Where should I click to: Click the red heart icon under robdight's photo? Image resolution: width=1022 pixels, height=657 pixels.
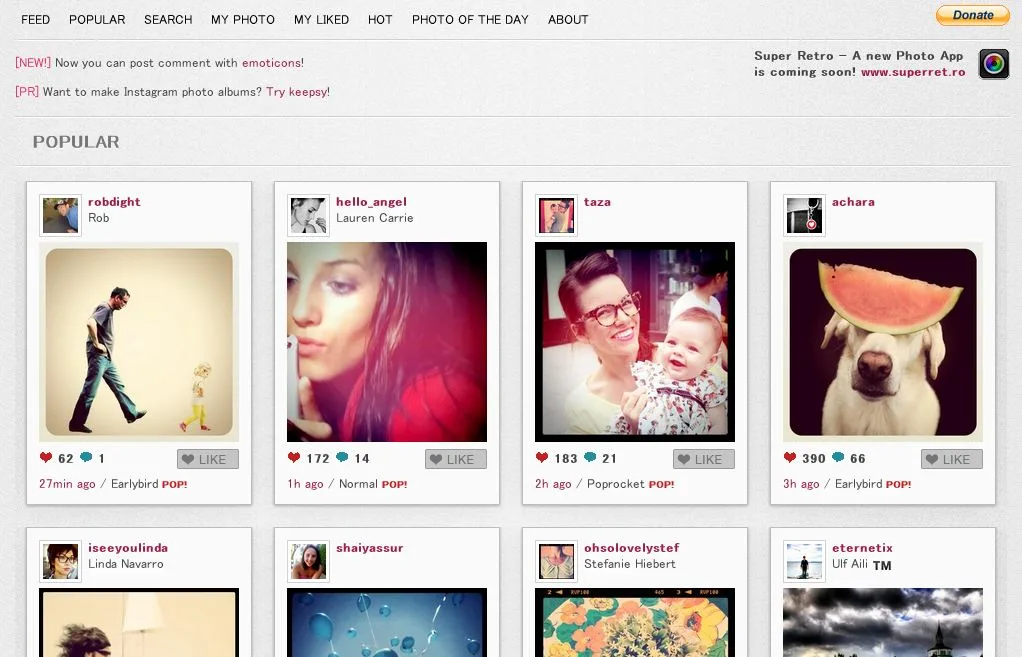click(x=46, y=458)
